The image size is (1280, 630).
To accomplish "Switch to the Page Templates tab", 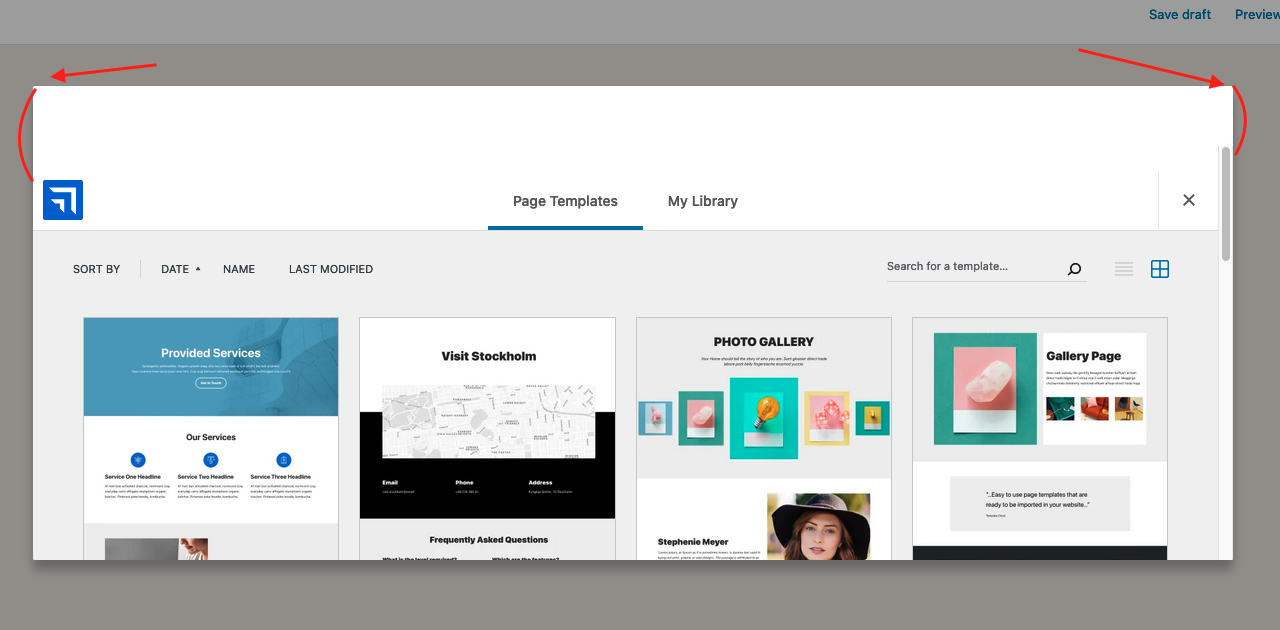I will [565, 200].
